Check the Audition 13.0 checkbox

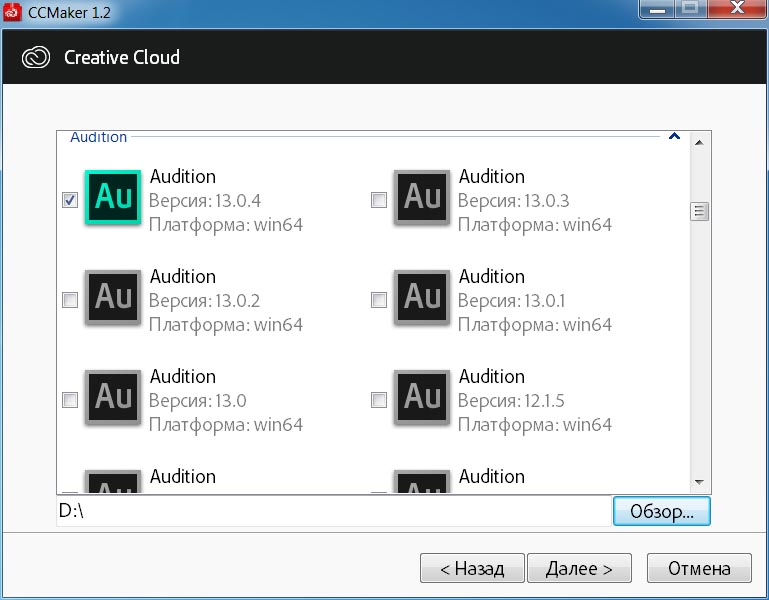[x=70, y=400]
